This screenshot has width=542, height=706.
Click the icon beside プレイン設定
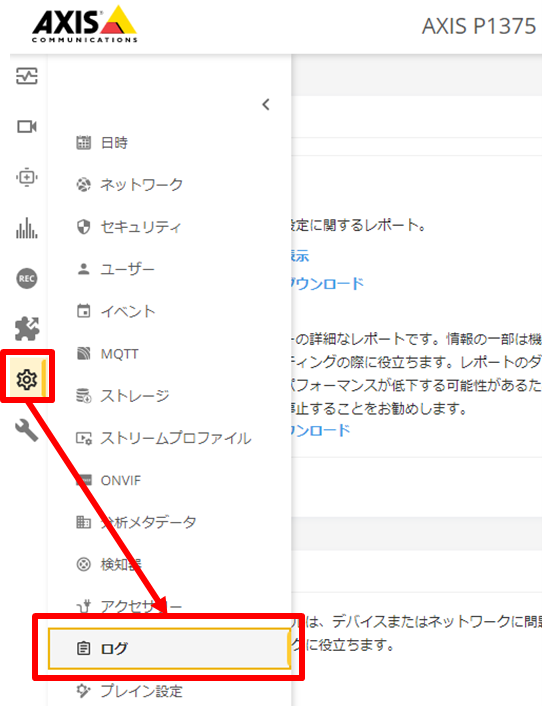[83, 690]
